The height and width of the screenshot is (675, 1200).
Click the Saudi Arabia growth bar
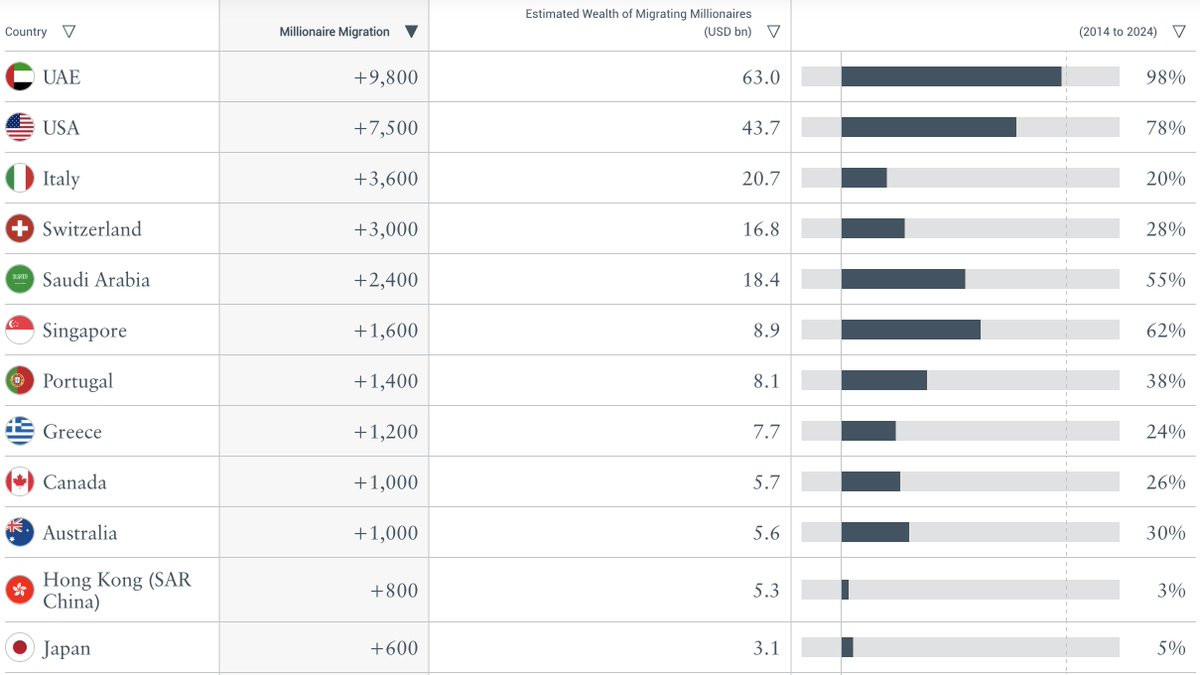[903, 280]
